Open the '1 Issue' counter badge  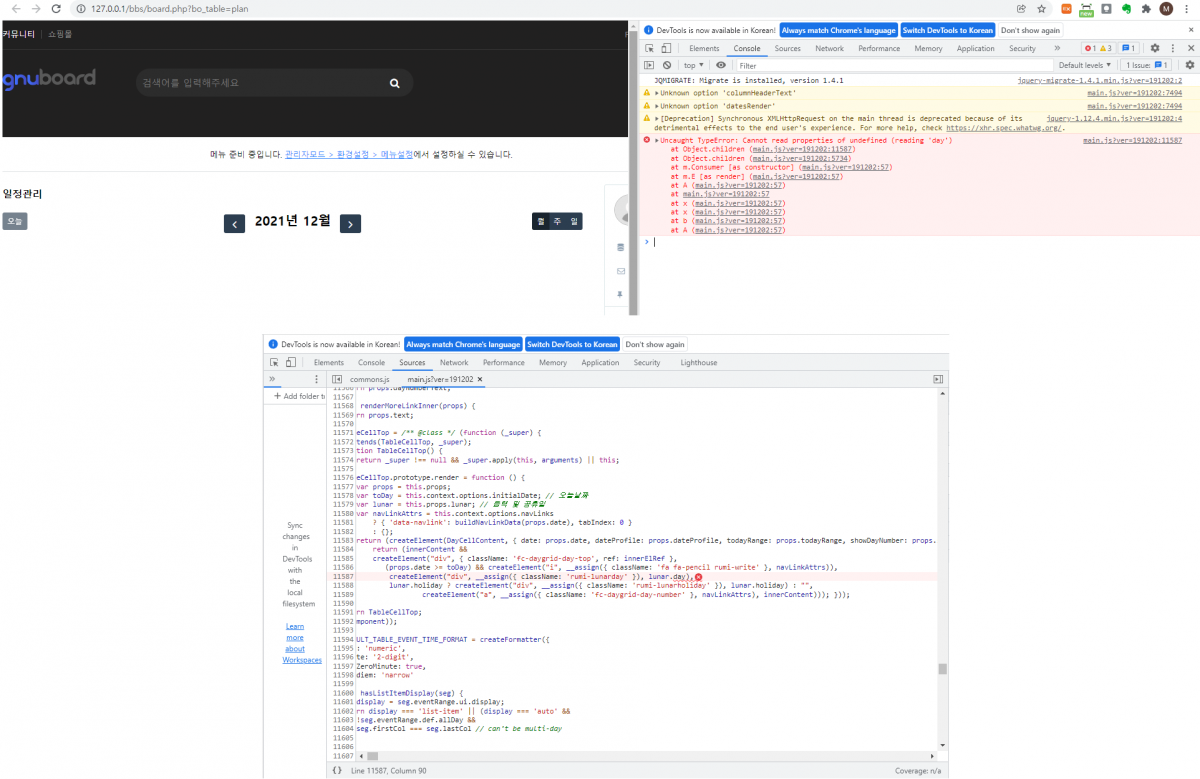(1146, 65)
